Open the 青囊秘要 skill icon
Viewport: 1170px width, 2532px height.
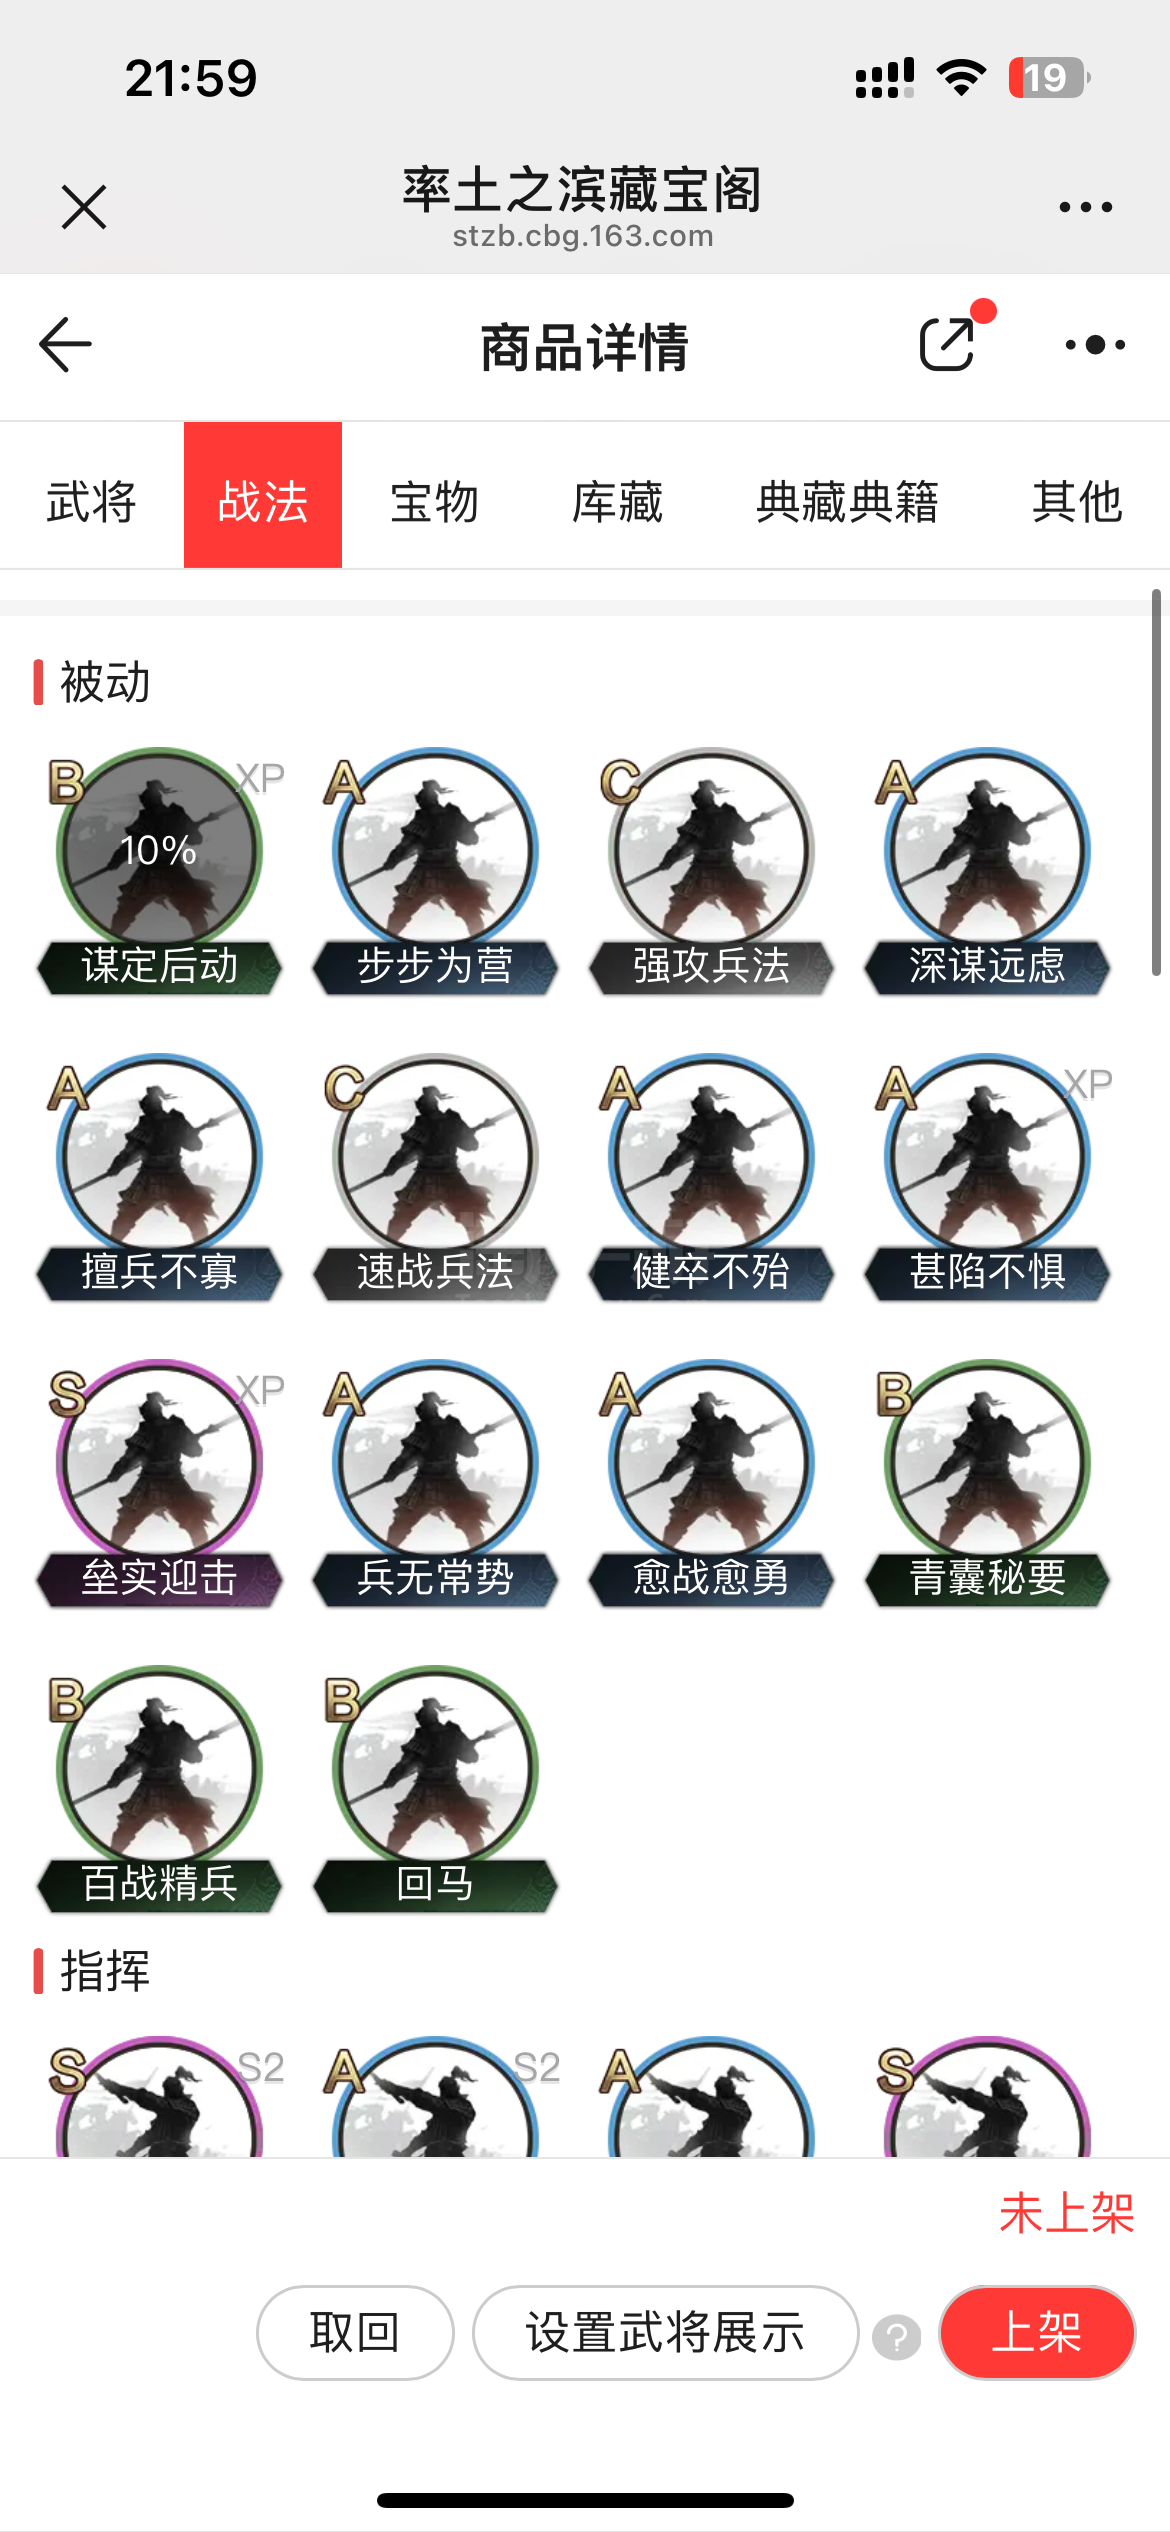987,1483
